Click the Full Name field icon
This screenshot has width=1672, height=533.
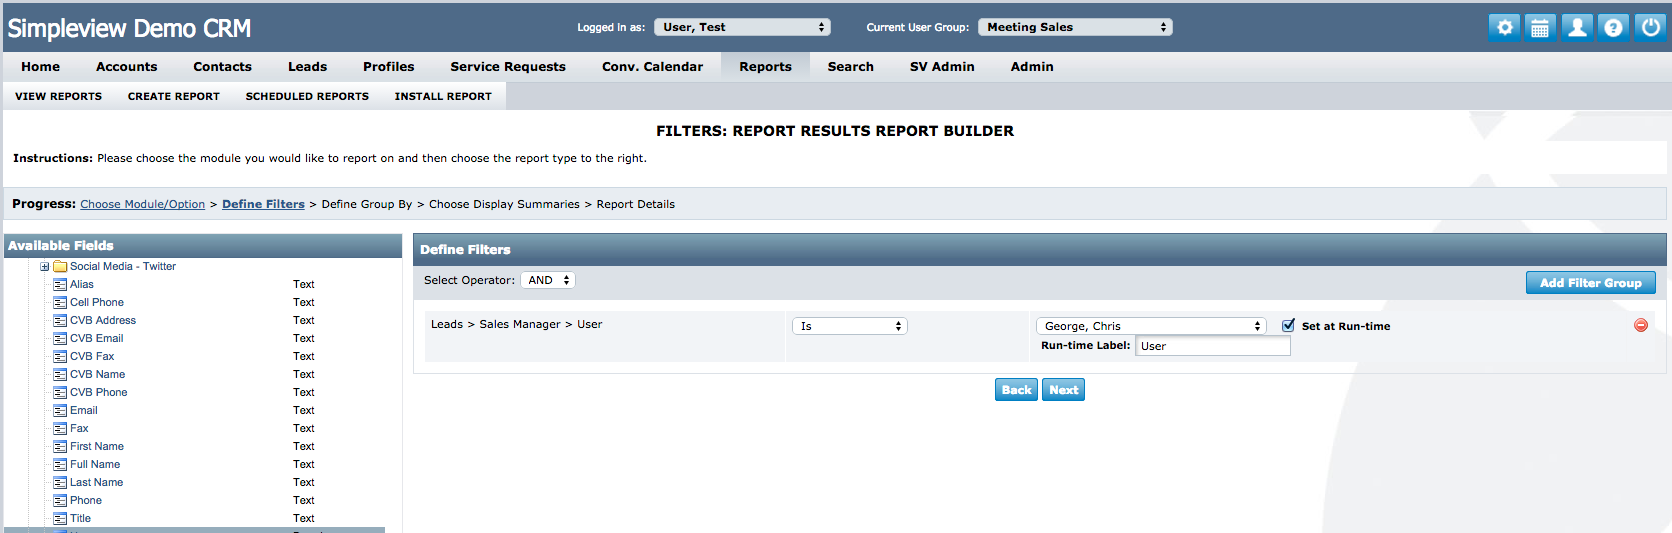click(x=60, y=465)
